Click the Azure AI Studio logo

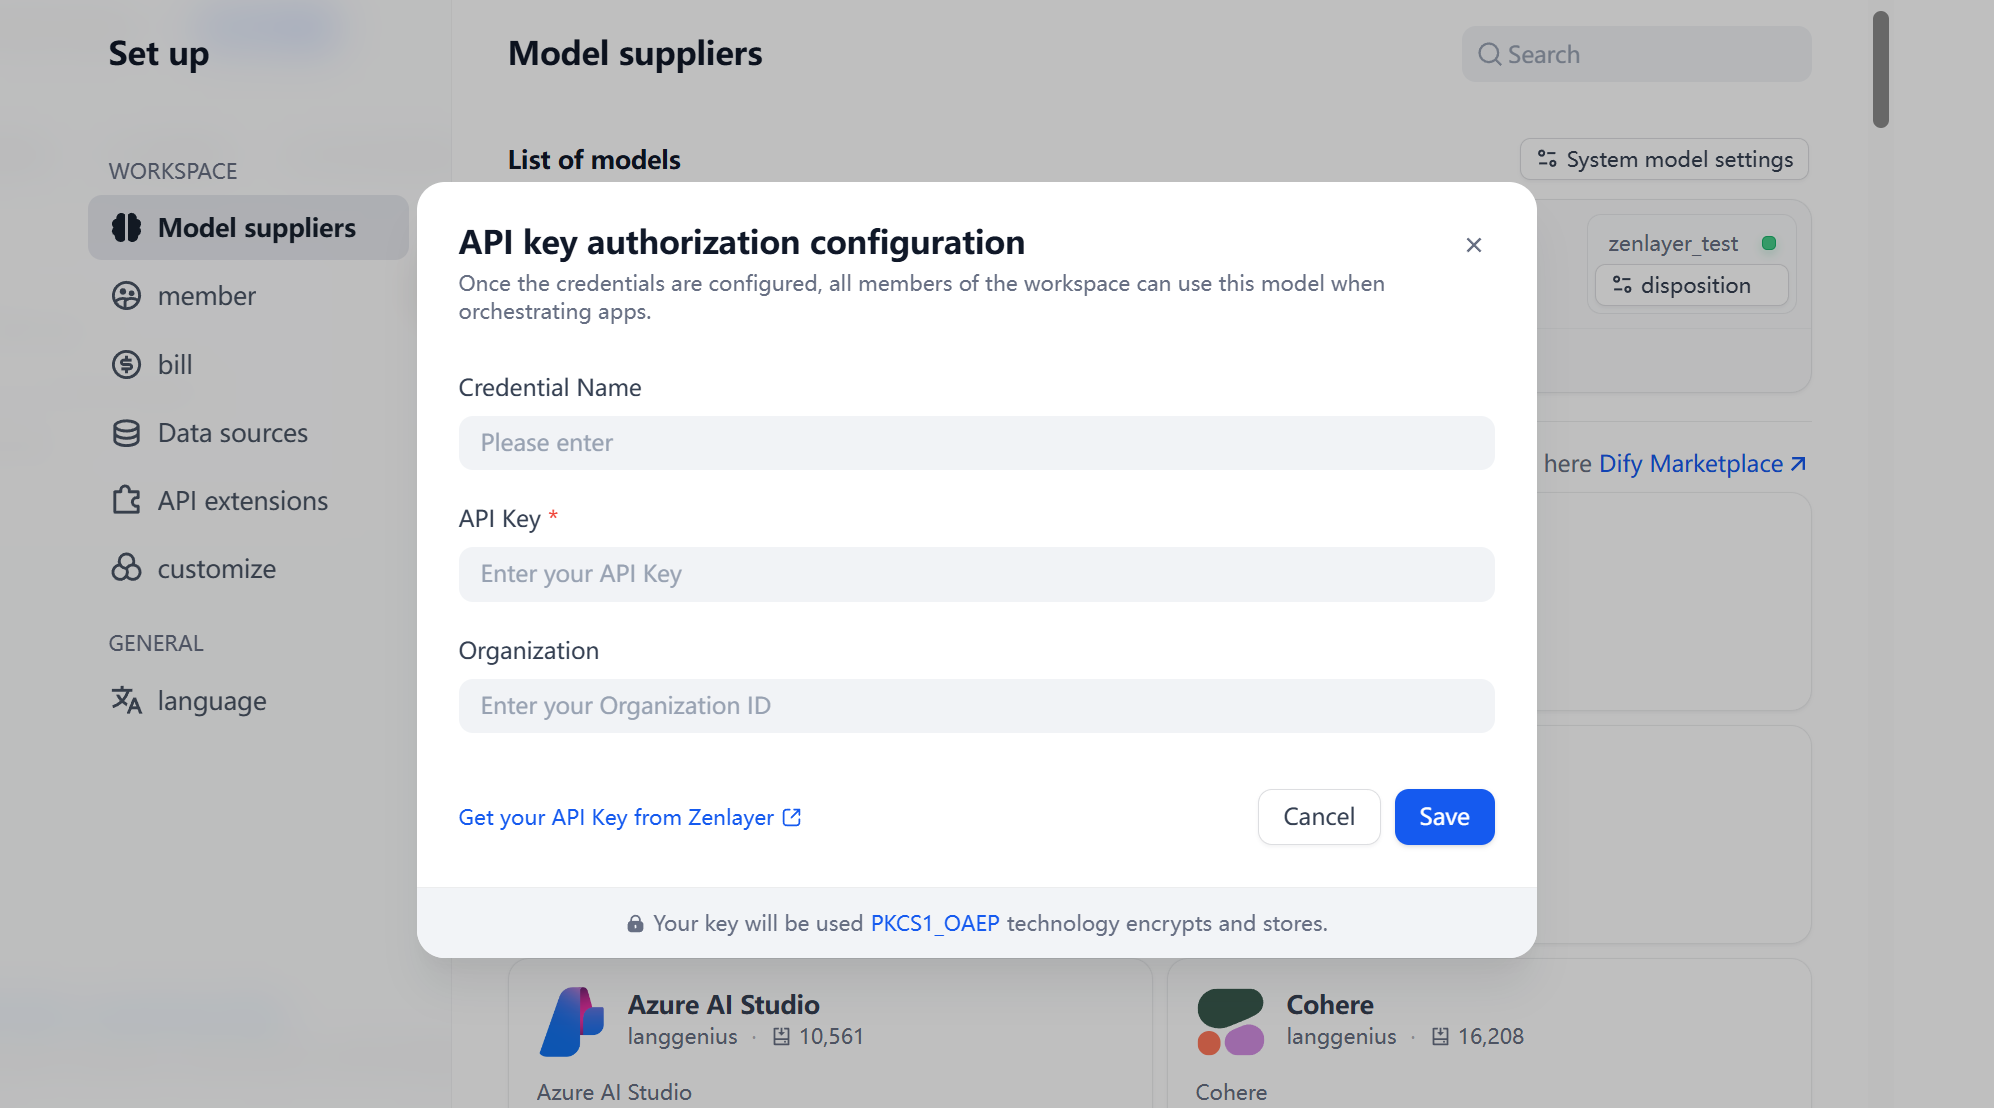tap(572, 1021)
